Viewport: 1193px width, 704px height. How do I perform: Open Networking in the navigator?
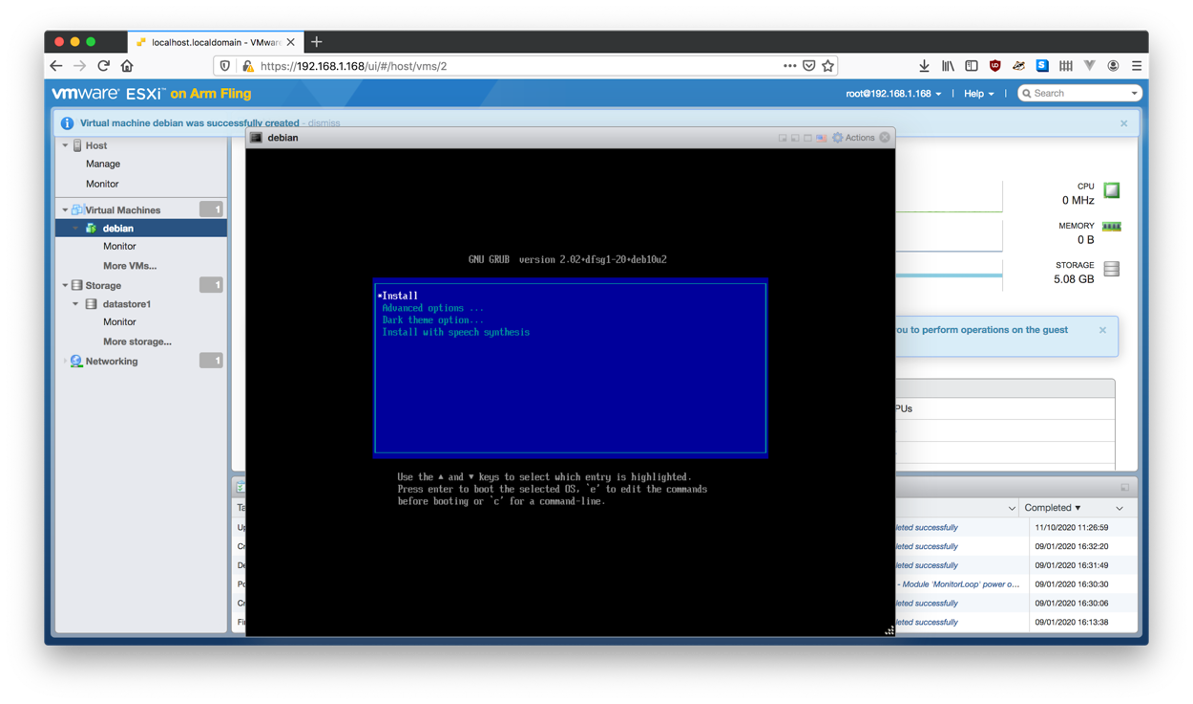112,362
